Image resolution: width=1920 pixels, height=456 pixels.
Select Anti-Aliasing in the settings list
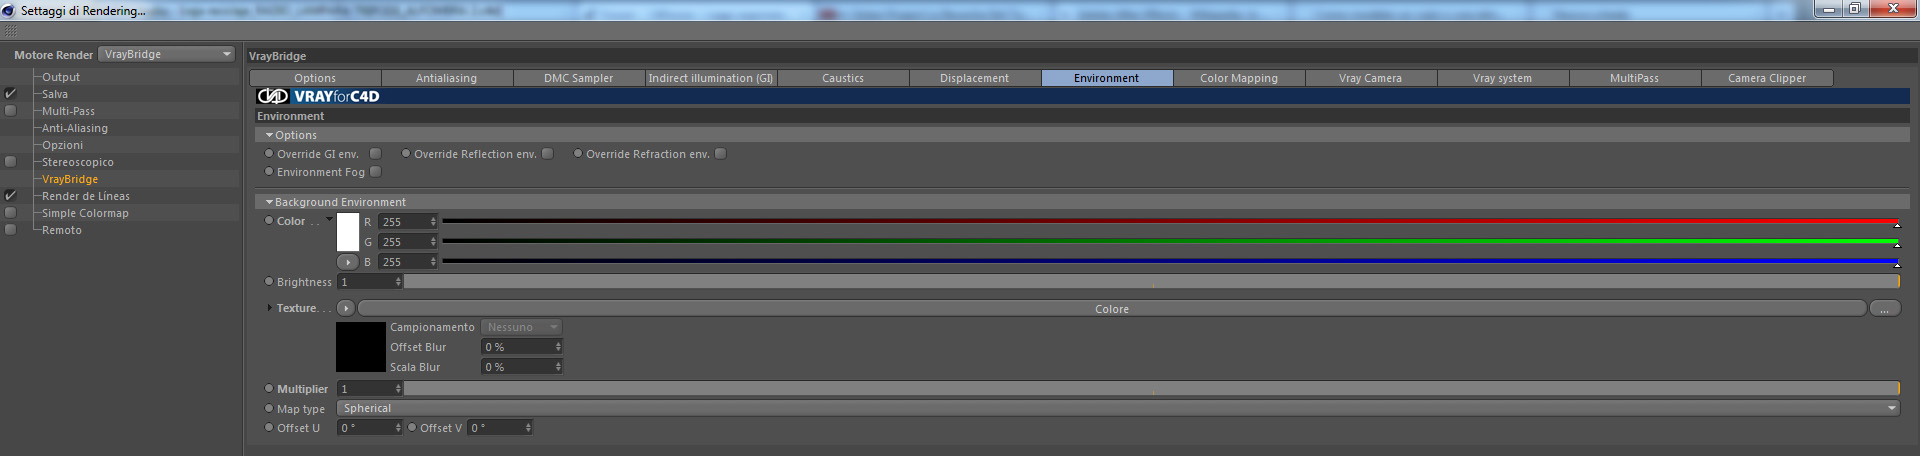click(x=75, y=128)
